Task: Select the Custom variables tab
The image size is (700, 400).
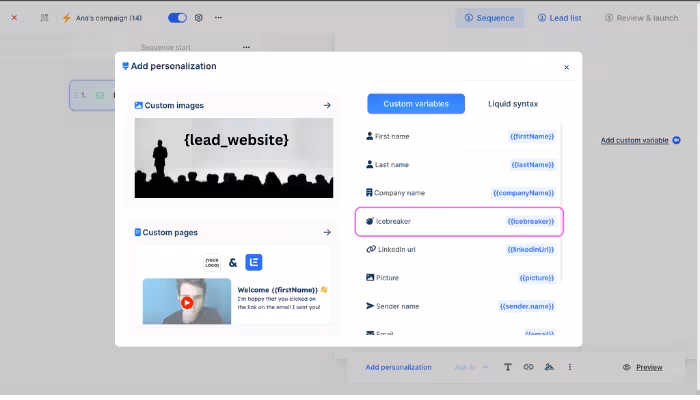Action: click(416, 104)
